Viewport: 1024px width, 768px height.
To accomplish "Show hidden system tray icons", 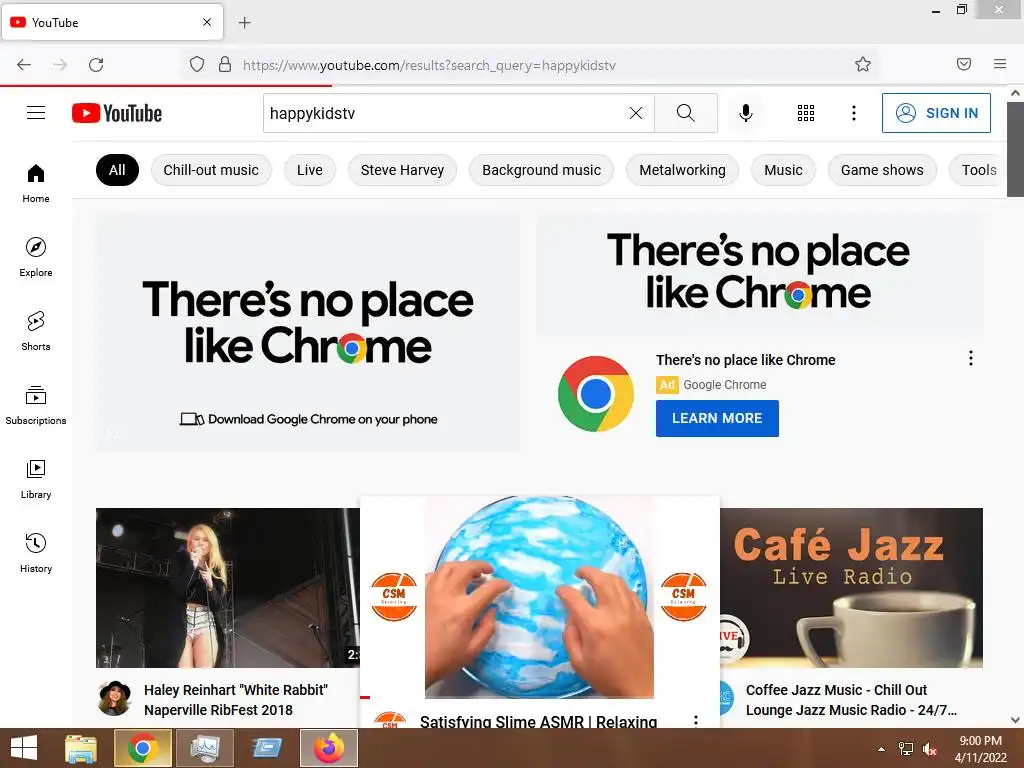I will tap(882, 749).
